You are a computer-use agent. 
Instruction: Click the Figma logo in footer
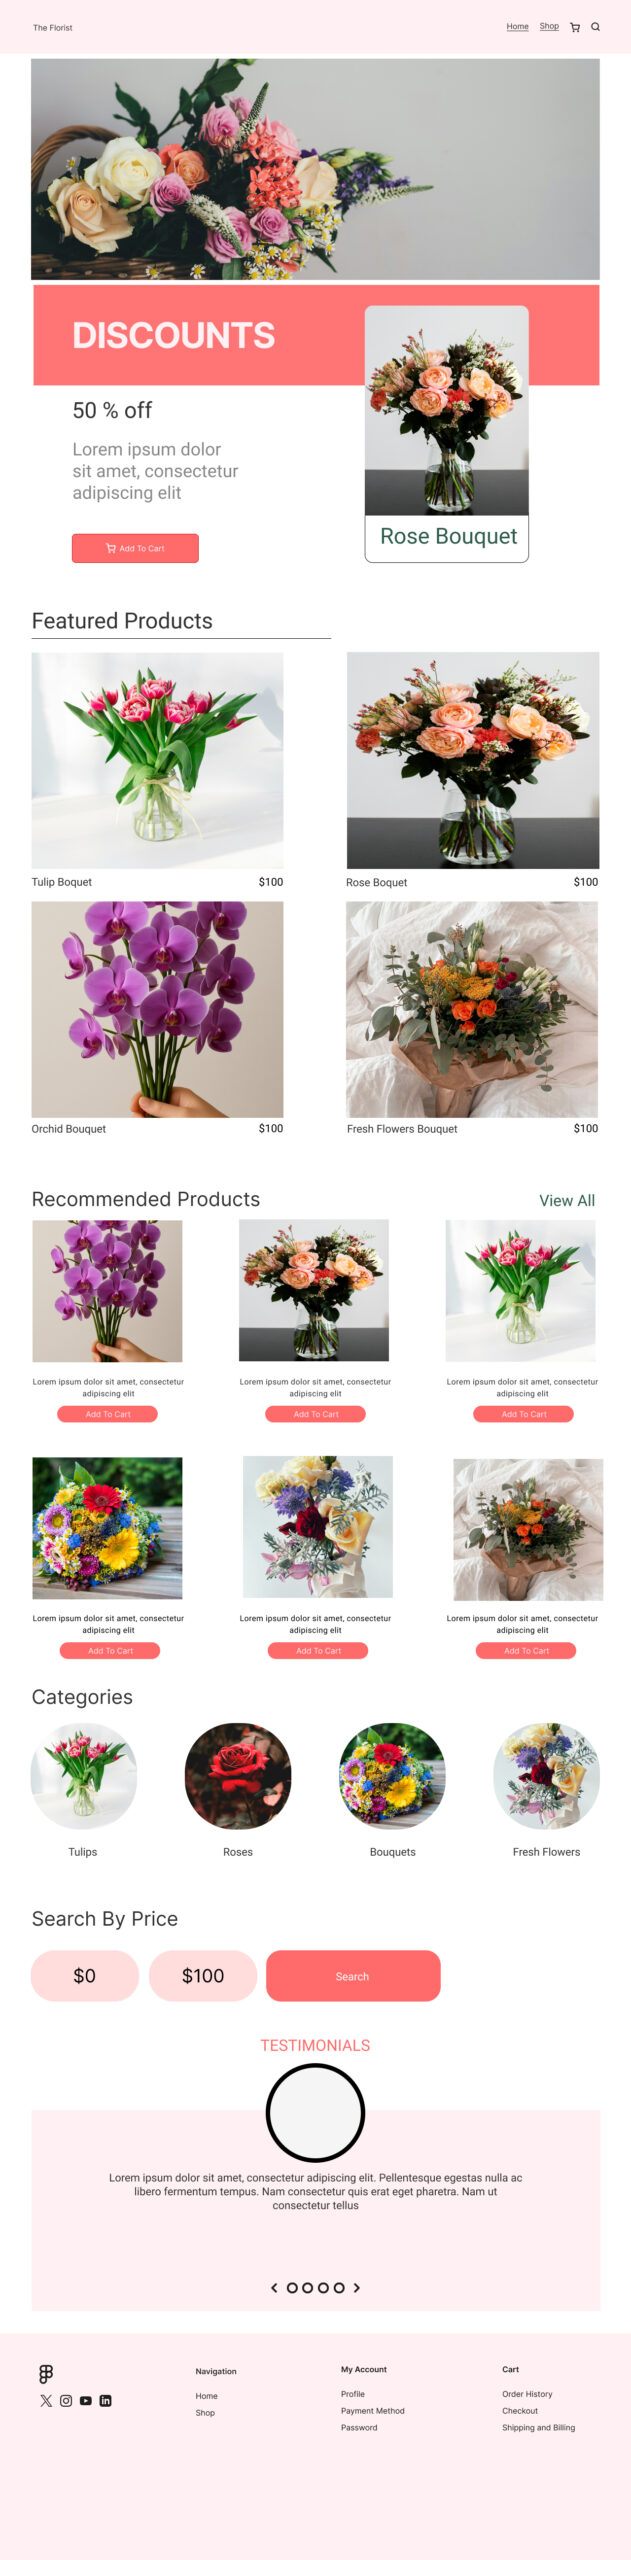(x=46, y=2373)
